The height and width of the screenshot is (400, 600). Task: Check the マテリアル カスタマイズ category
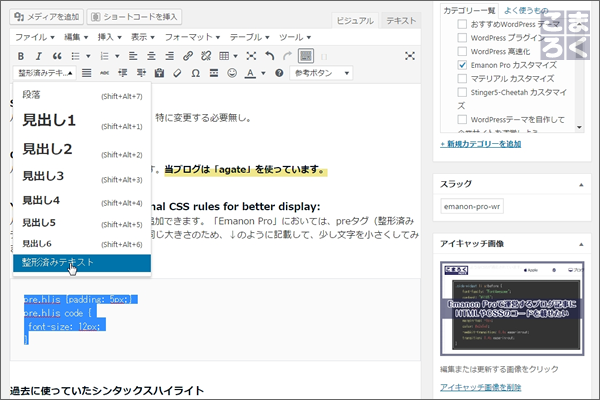coord(462,78)
